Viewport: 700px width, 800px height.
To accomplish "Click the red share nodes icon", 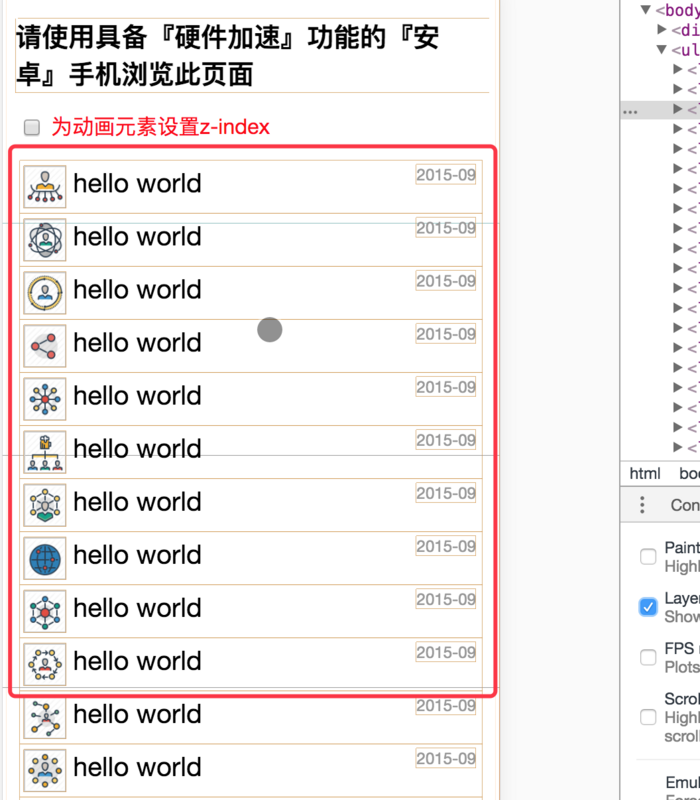I will click(45, 346).
